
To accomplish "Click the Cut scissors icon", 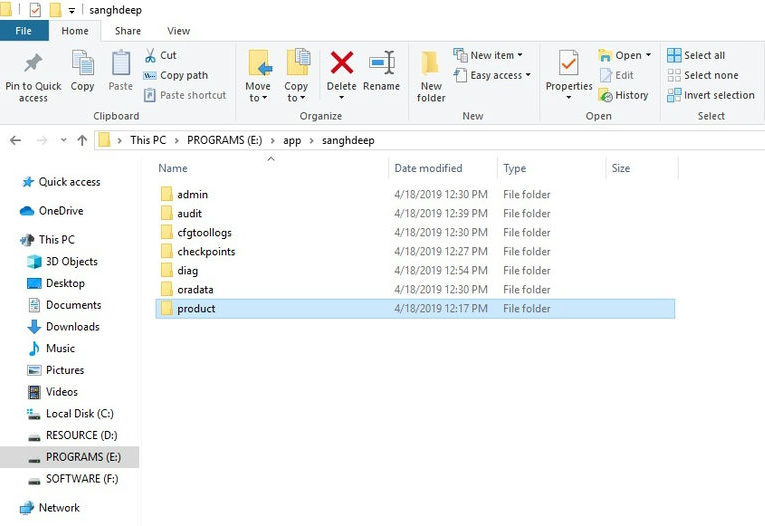I will (x=150, y=56).
